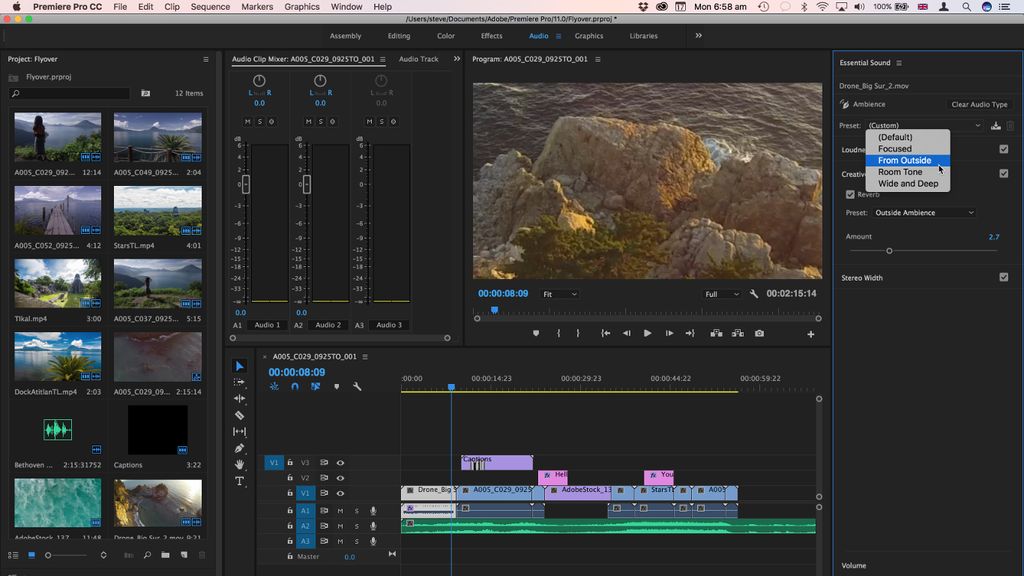Open the Fit zoom level dropdown
The height and width of the screenshot is (576, 1024).
(x=560, y=293)
